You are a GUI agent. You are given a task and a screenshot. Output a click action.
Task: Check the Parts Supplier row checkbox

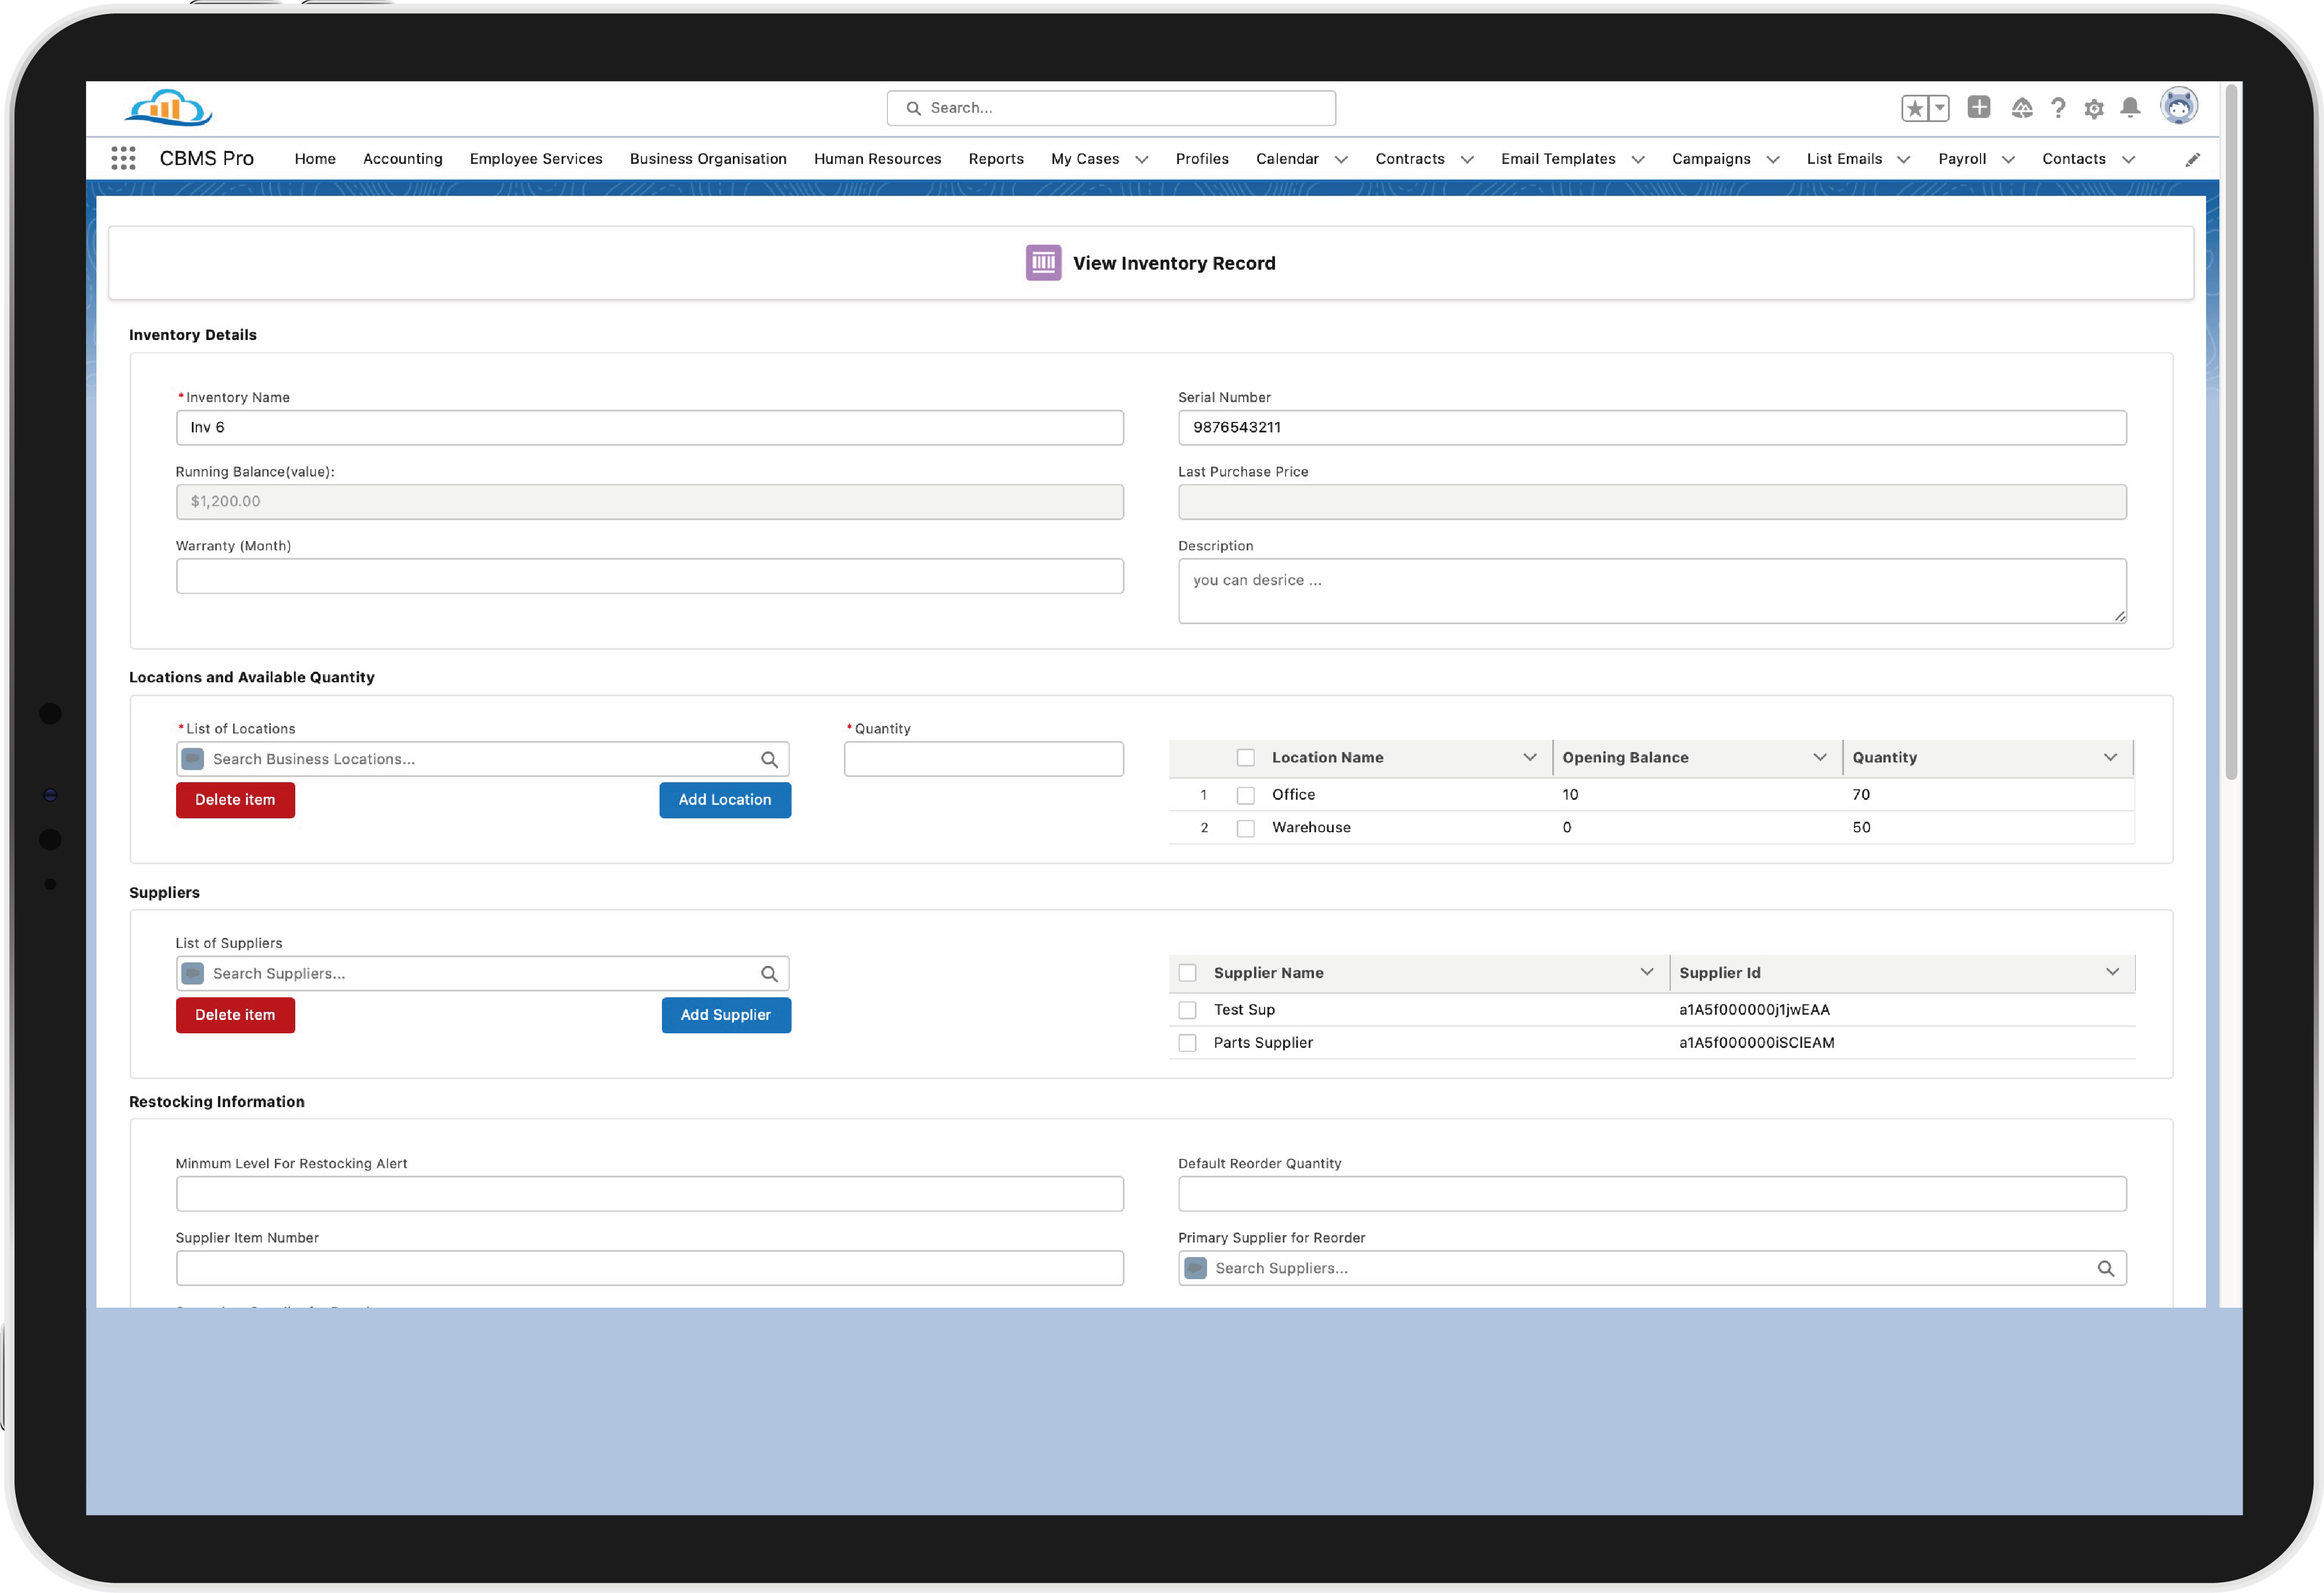click(1187, 1043)
